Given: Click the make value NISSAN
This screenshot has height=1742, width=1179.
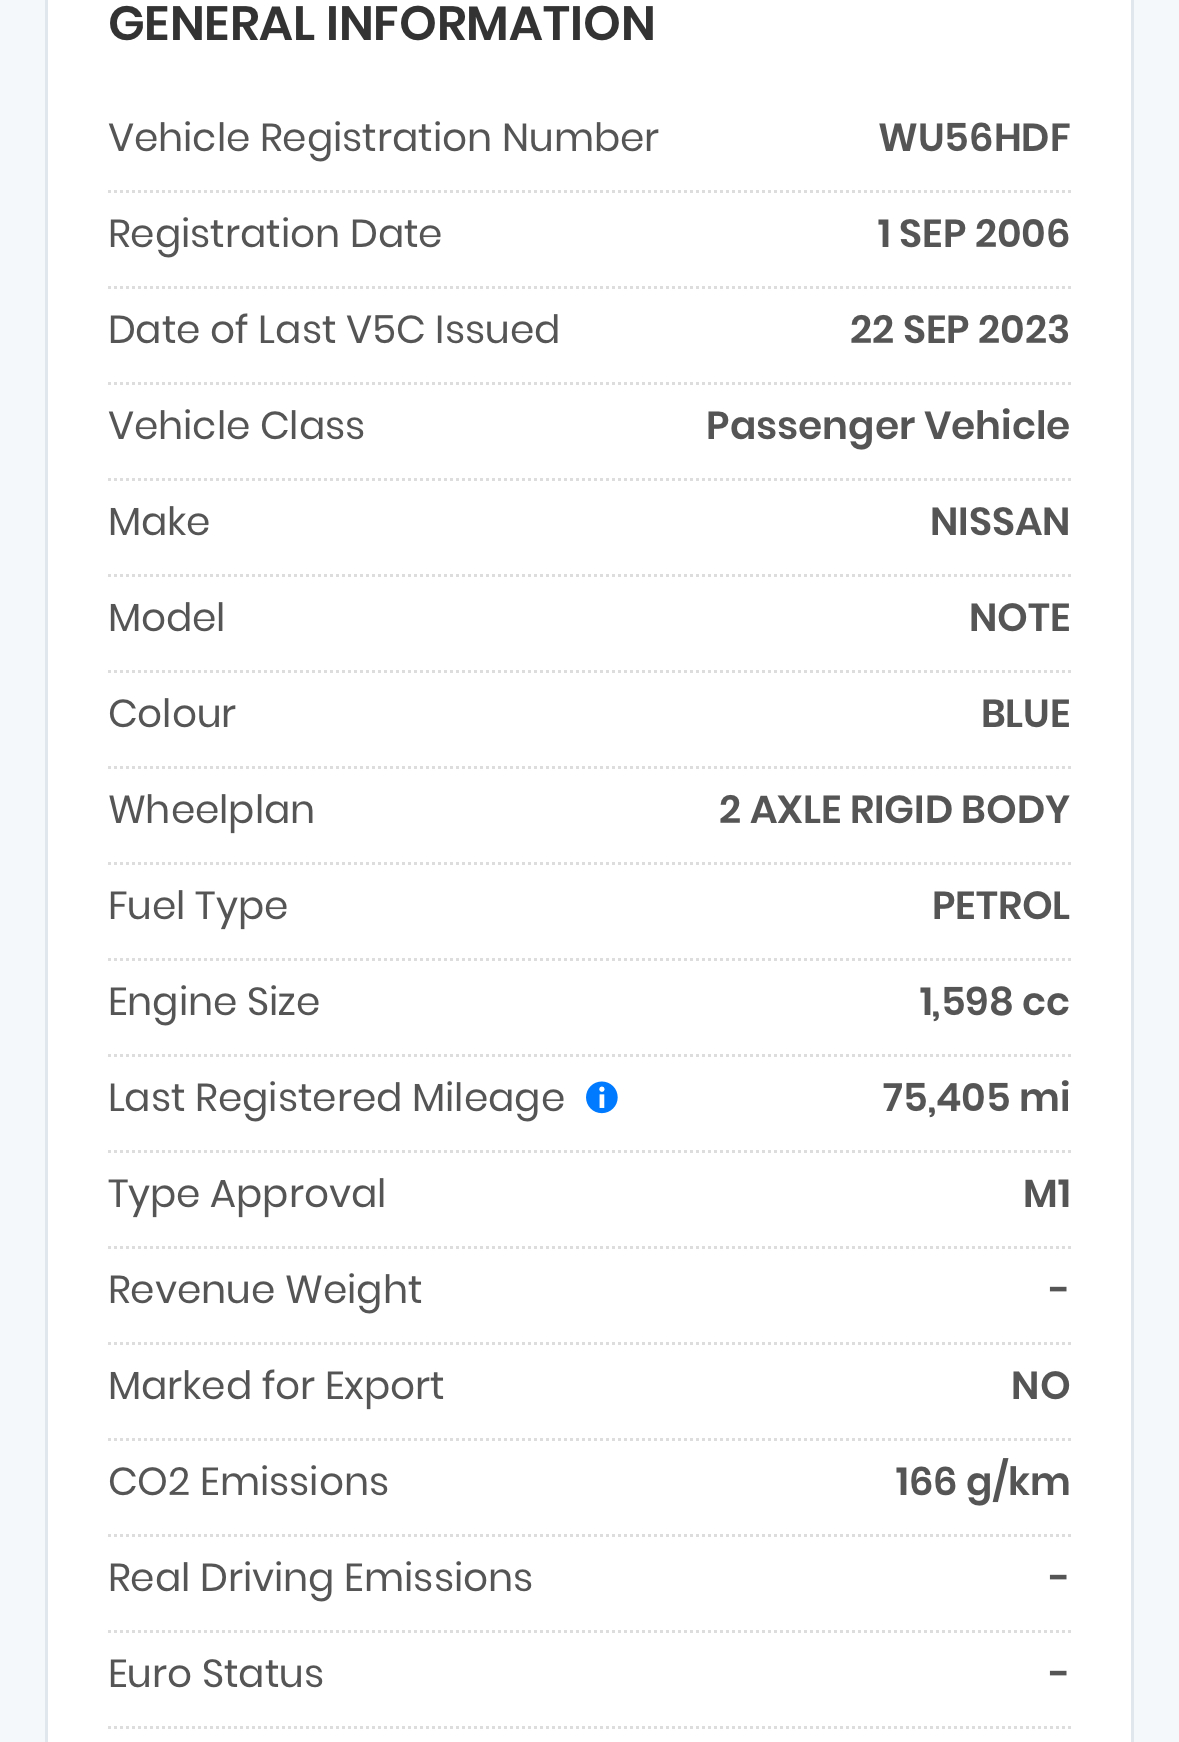Looking at the screenshot, I should click(999, 522).
